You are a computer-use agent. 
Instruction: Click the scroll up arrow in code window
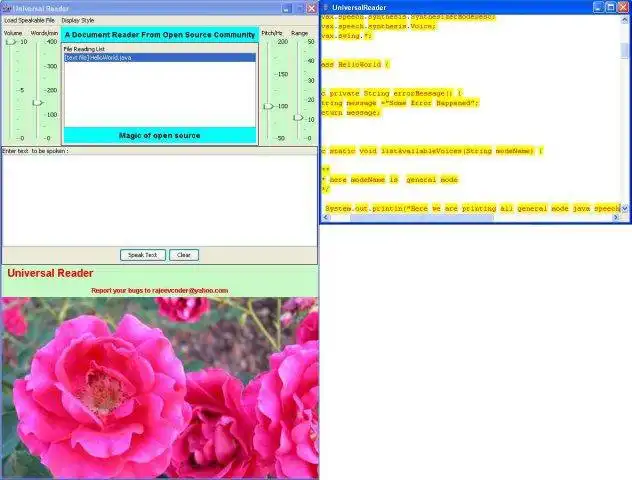click(624, 19)
